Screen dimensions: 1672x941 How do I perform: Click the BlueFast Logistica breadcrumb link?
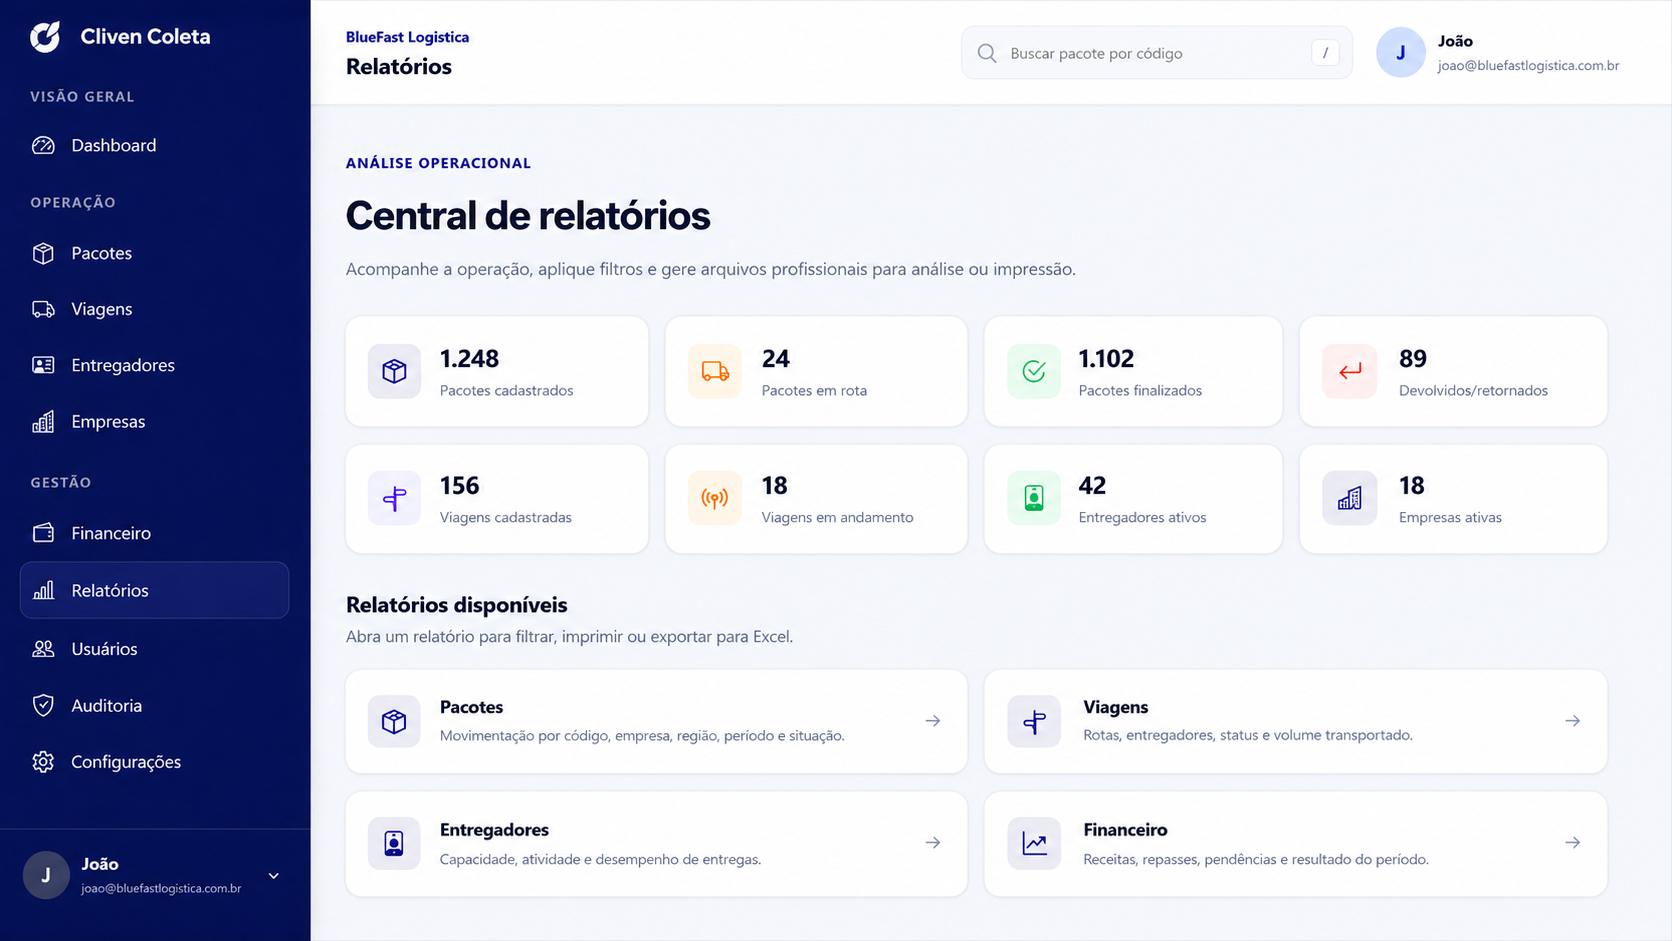click(x=407, y=37)
